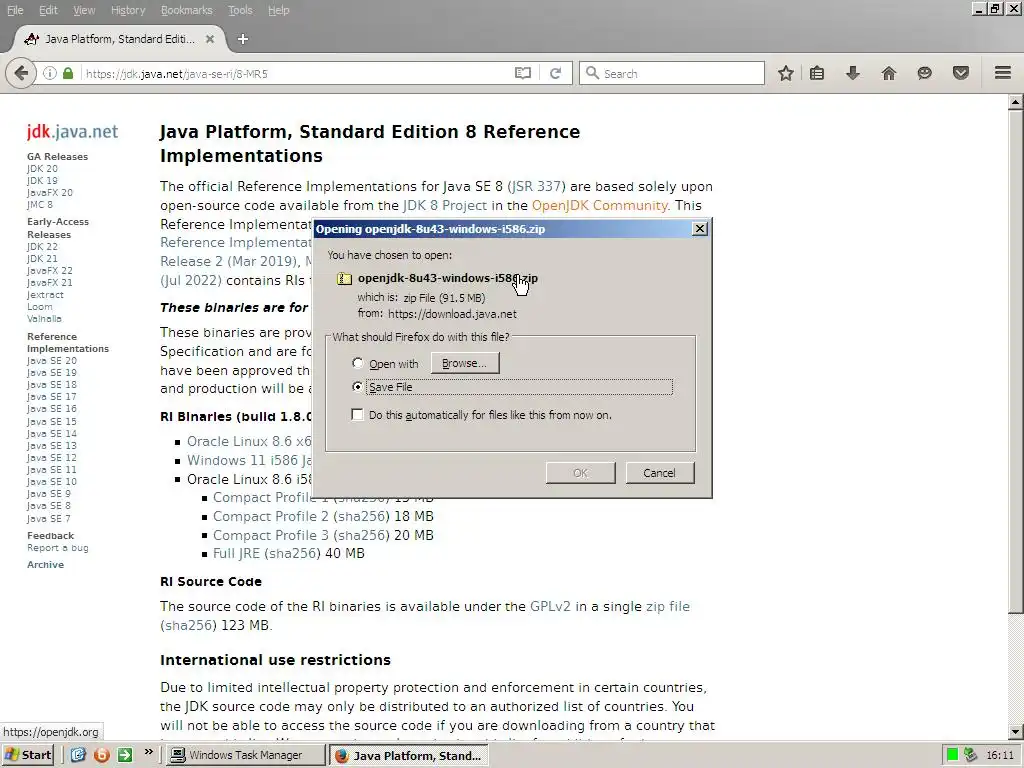Open the Edit menu
1024x768 pixels.
pyautogui.click(x=48, y=10)
